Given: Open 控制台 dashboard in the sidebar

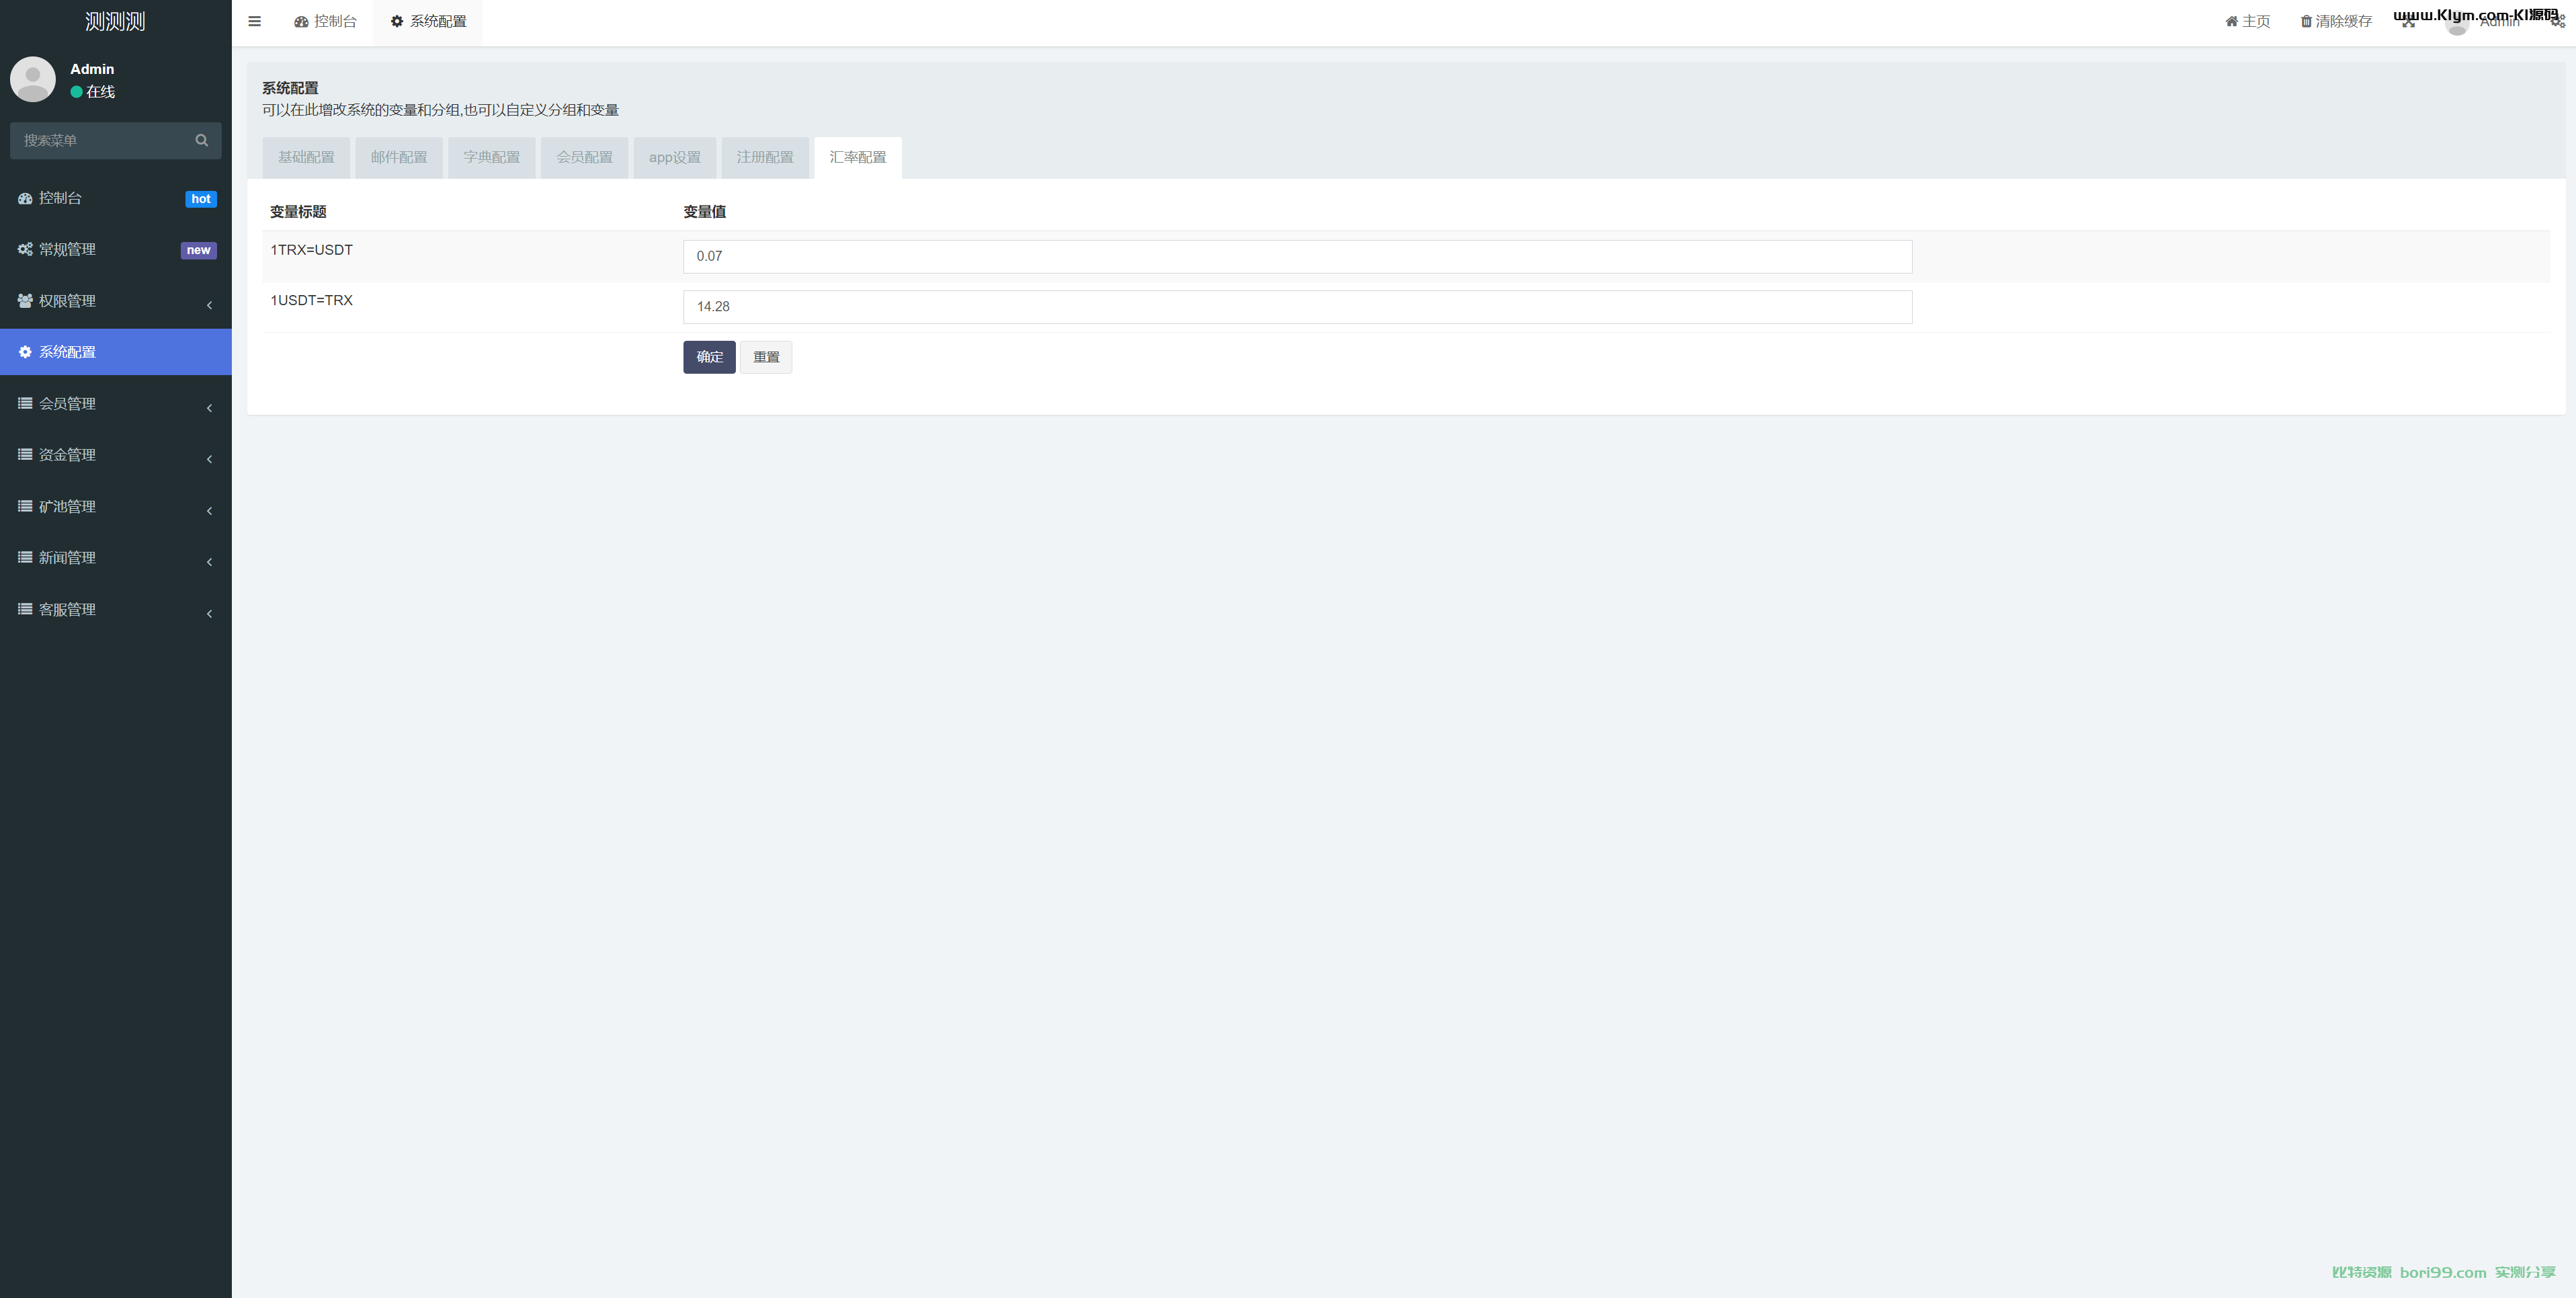Looking at the screenshot, I should 60,198.
